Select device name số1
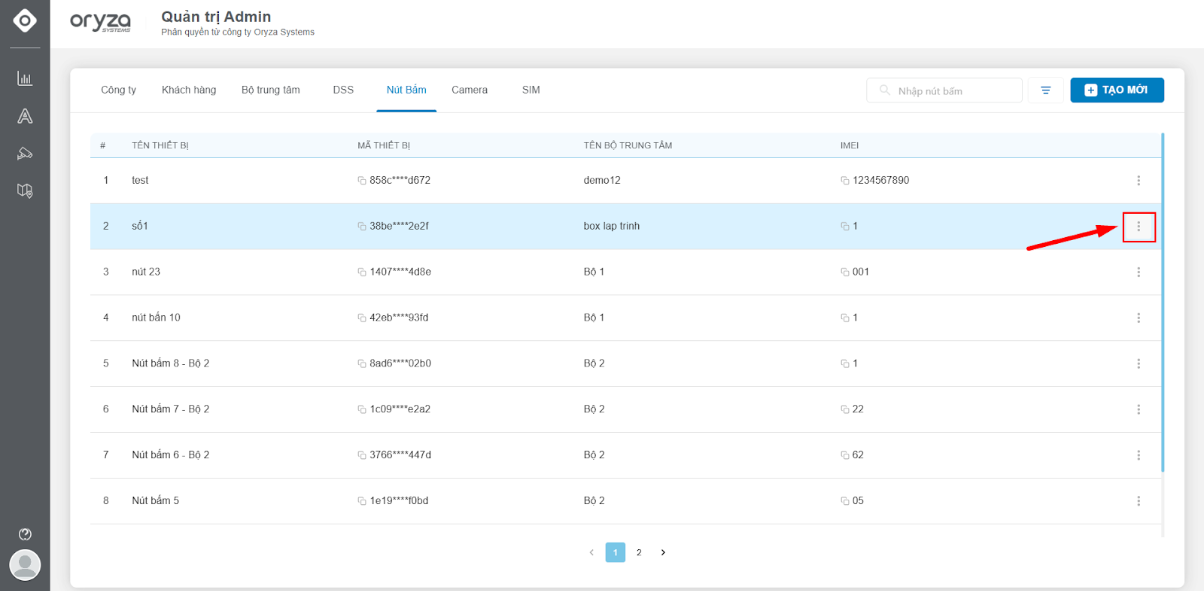Viewport: 1204px width, 591px height. pyautogui.click(x=140, y=227)
